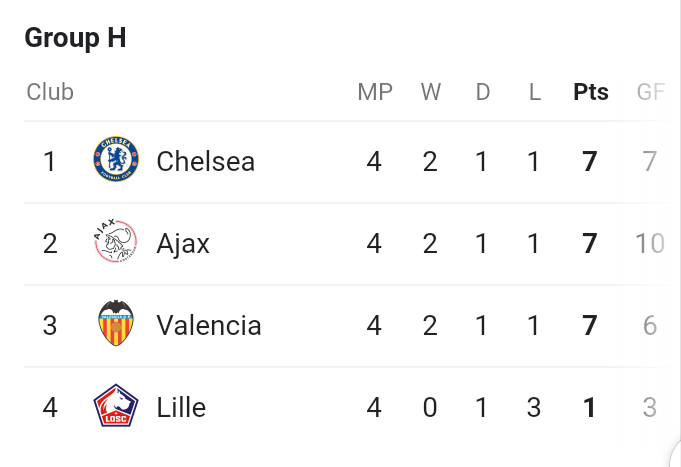This screenshot has width=681, height=467.
Task: Click Chelsea's points value of 7
Action: click(x=589, y=162)
